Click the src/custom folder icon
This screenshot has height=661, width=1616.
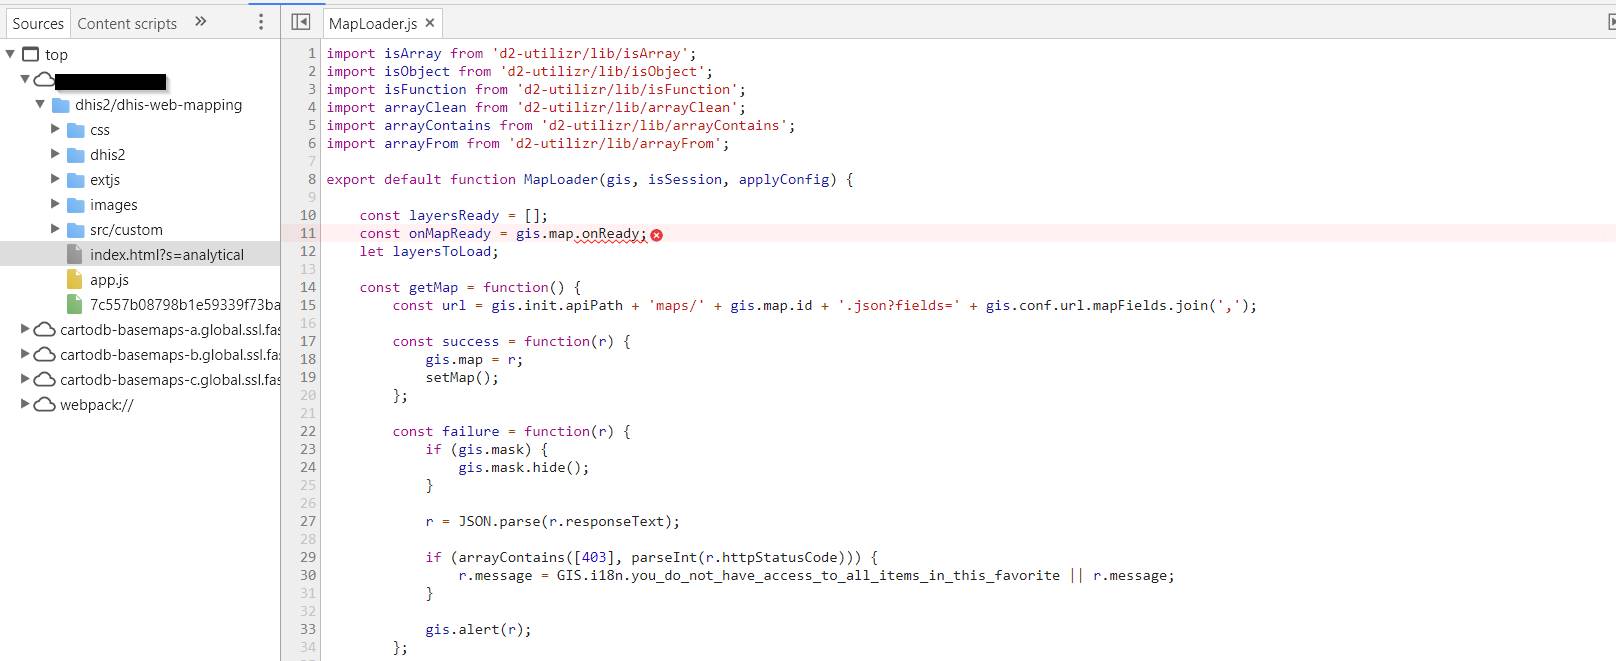pyautogui.click(x=75, y=230)
